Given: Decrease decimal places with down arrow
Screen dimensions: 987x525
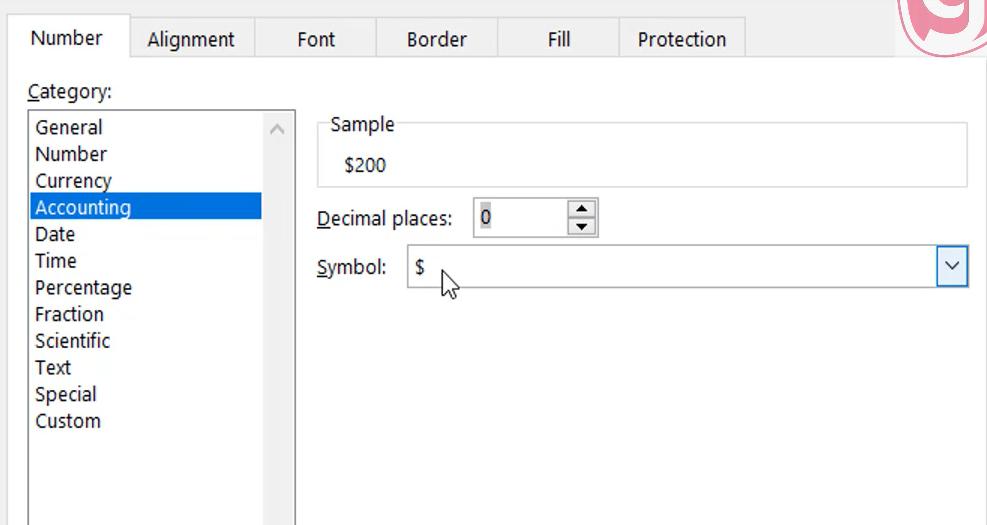Looking at the screenshot, I should pyautogui.click(x=581, y=226).
